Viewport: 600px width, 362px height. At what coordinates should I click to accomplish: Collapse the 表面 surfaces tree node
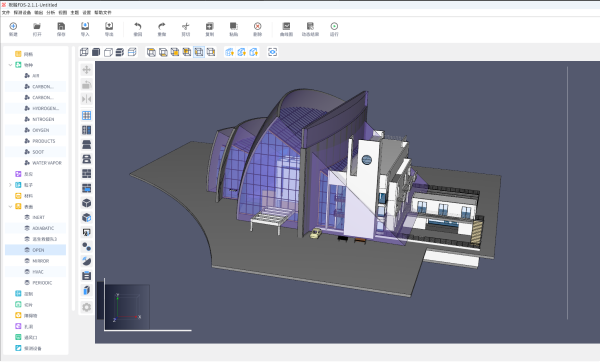point(10,207)
